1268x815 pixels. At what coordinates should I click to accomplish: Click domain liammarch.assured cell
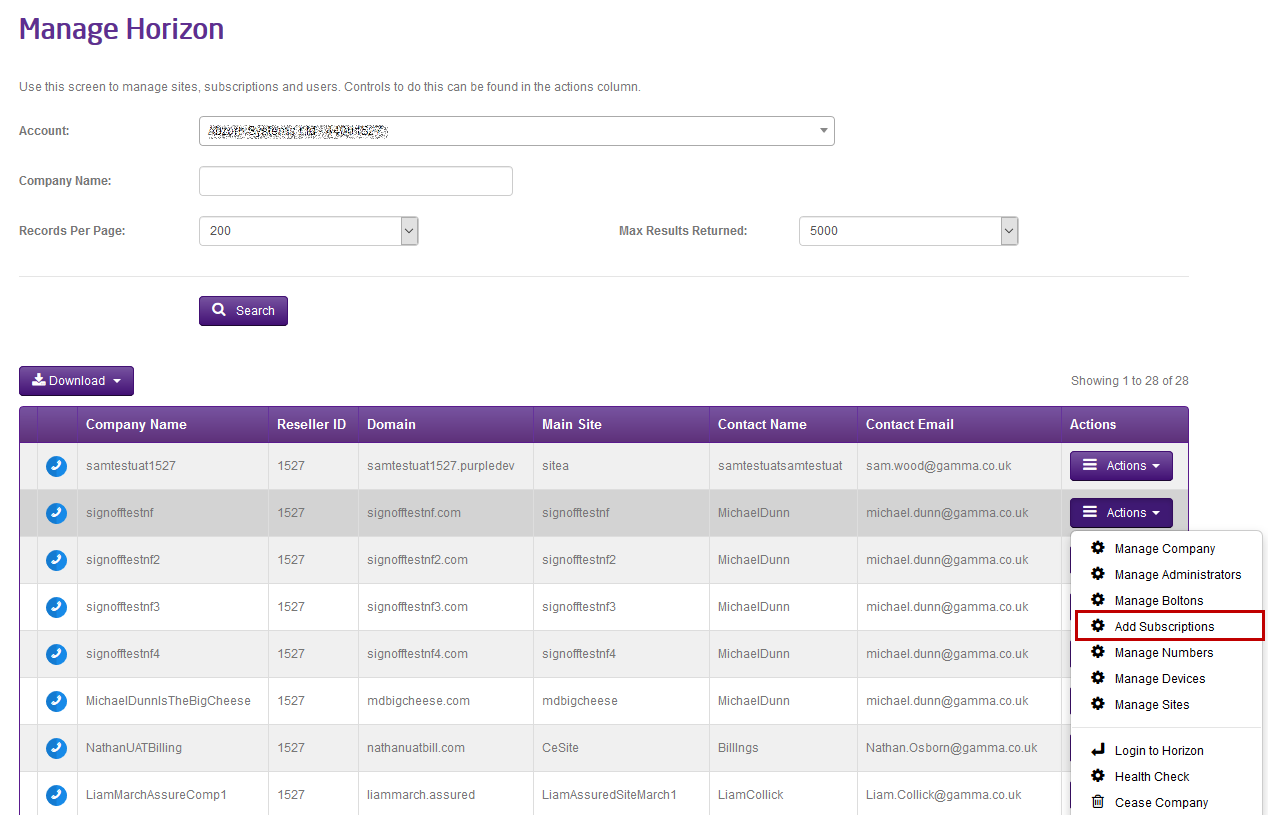click(421, 795)
